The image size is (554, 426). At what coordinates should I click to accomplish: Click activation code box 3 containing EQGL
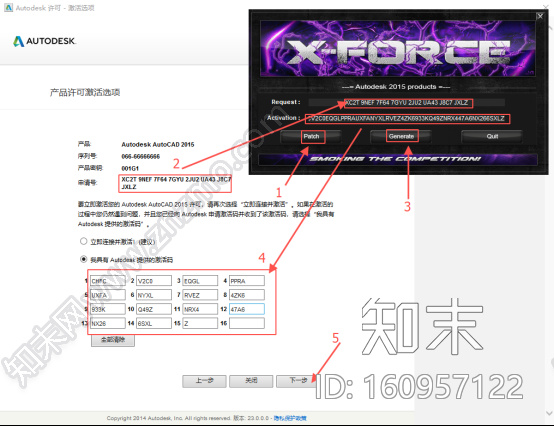200,281
